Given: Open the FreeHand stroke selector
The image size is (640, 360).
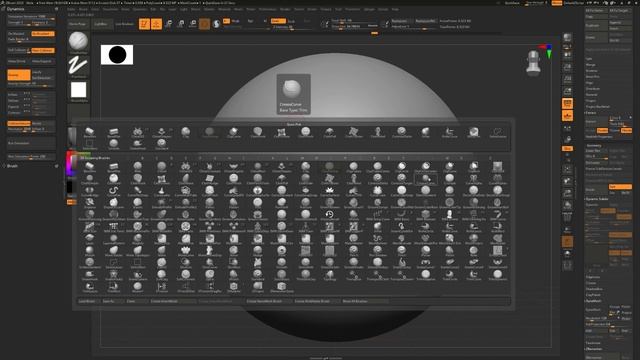Looking at the screenshot, I should click(78, 67).
